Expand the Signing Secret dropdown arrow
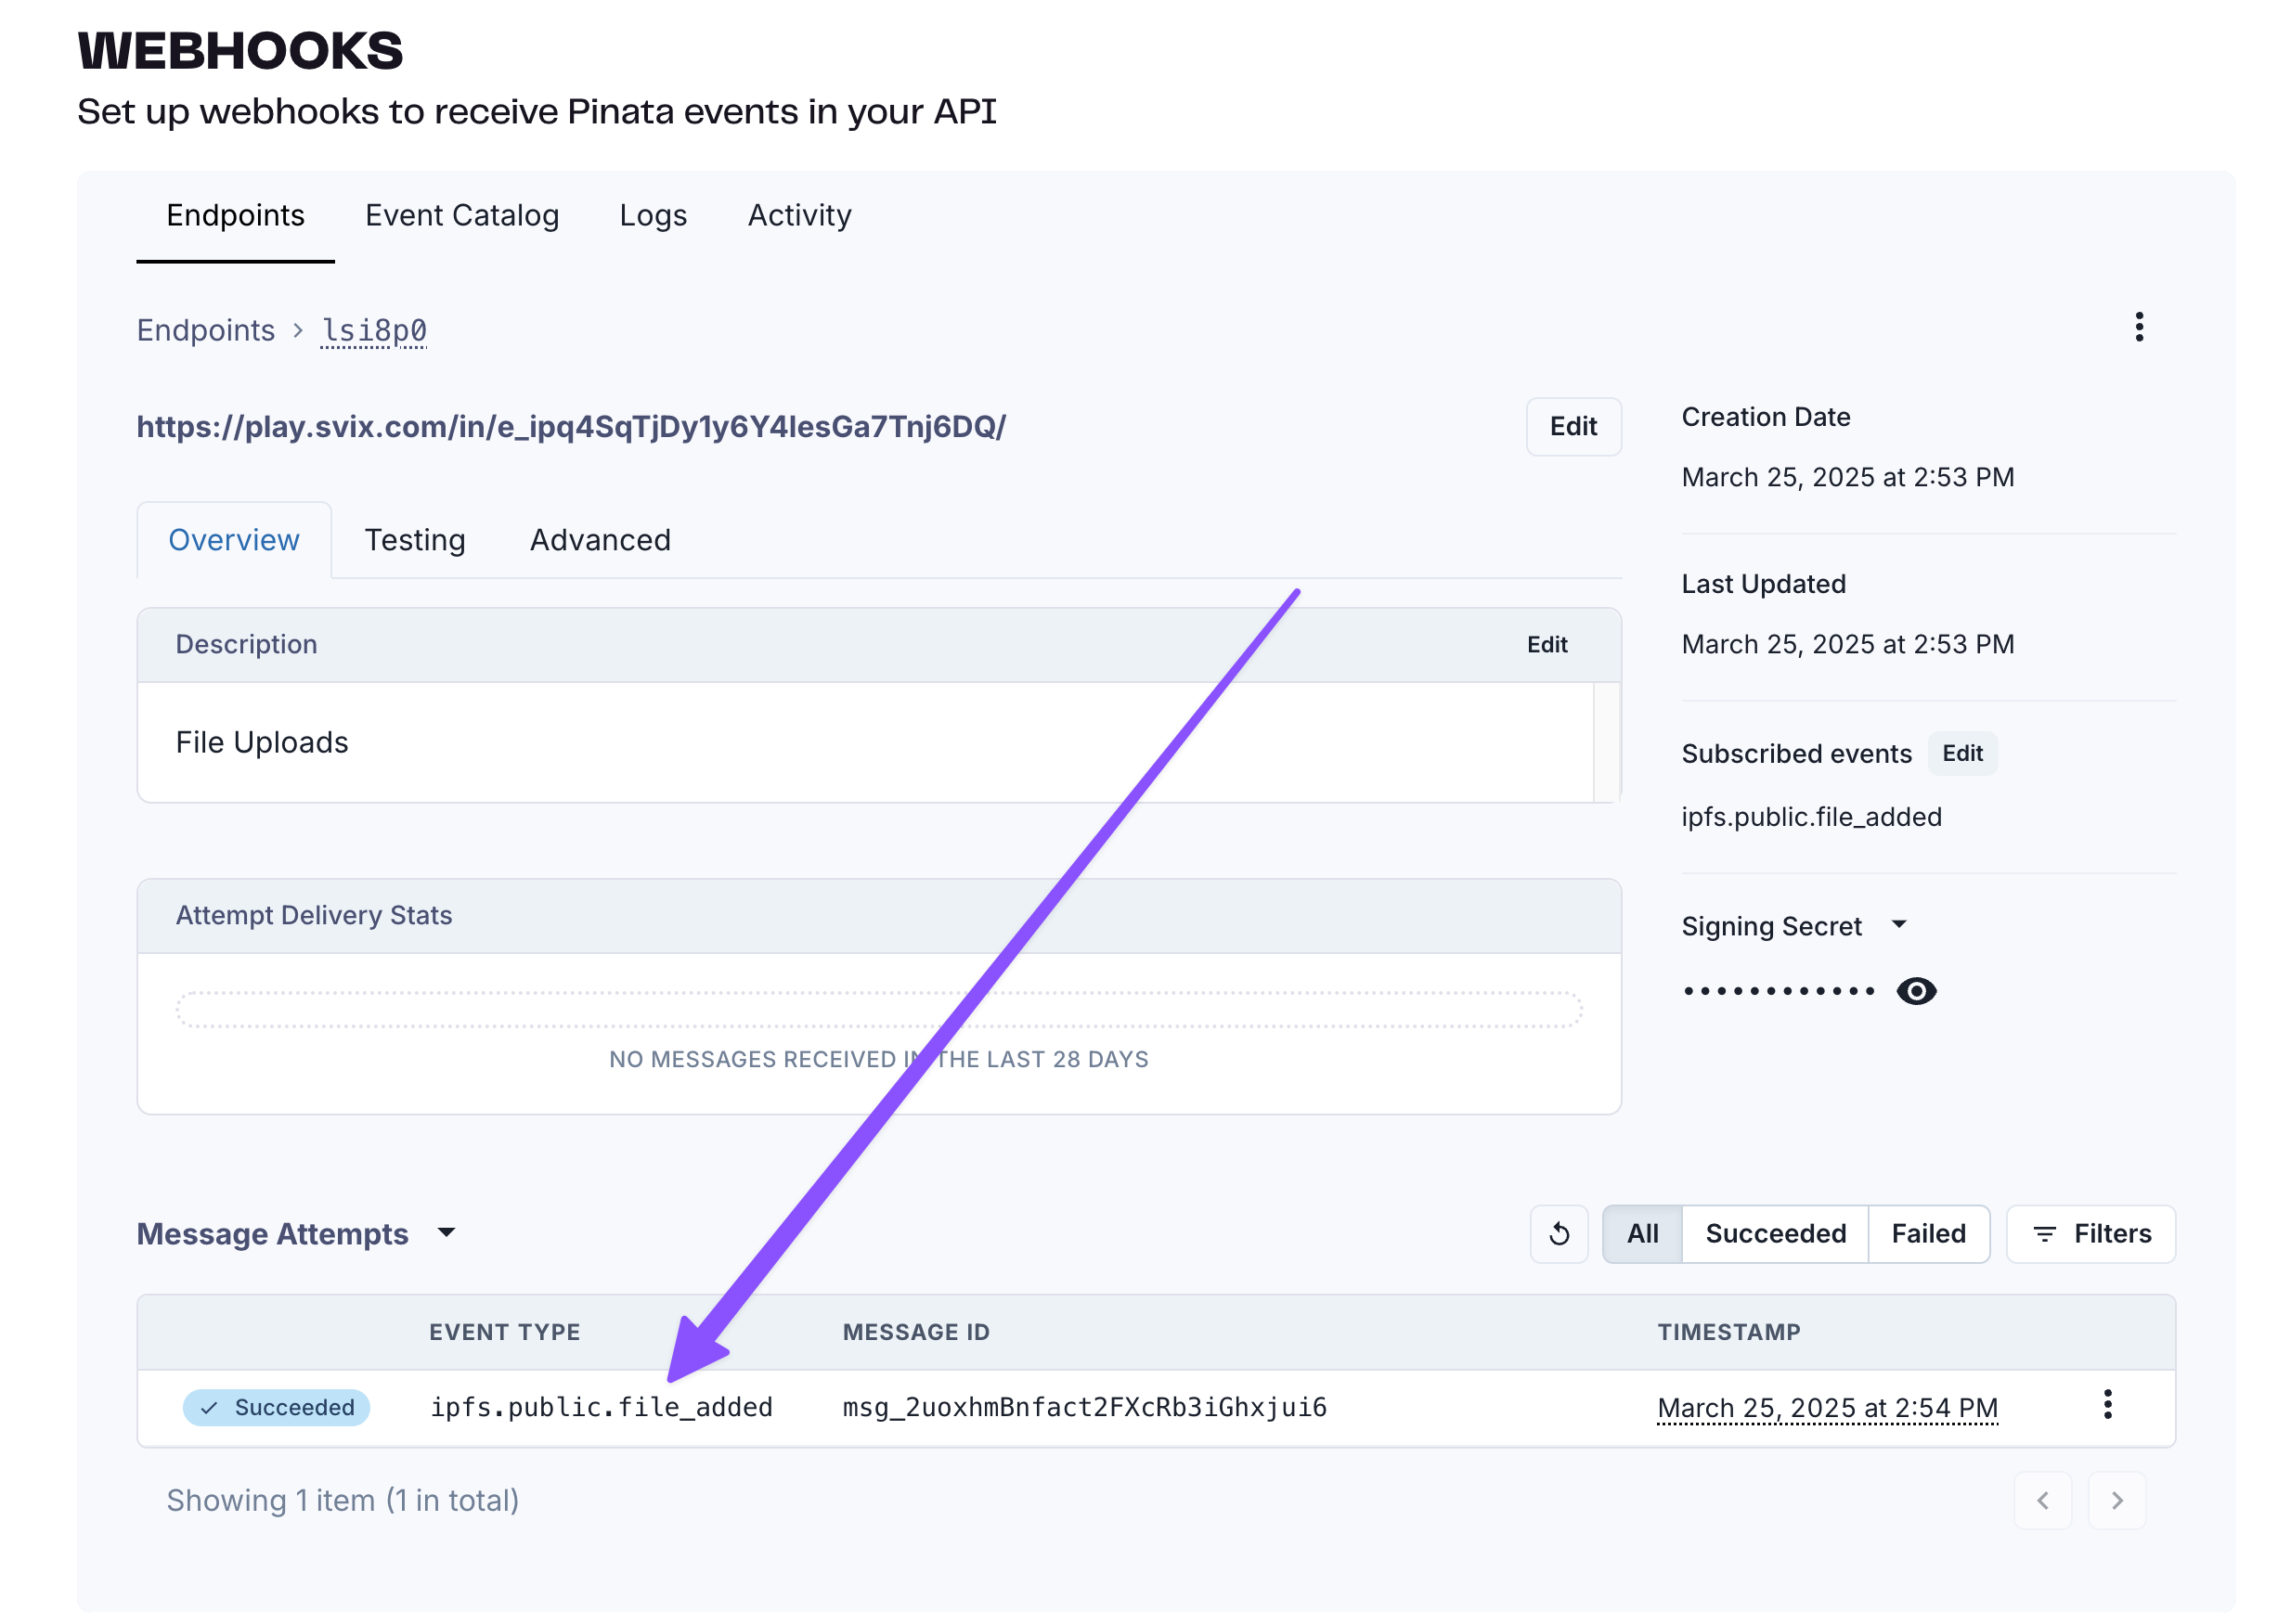Screen dimensions: 2278x1624 click(x=1898, y=925)
